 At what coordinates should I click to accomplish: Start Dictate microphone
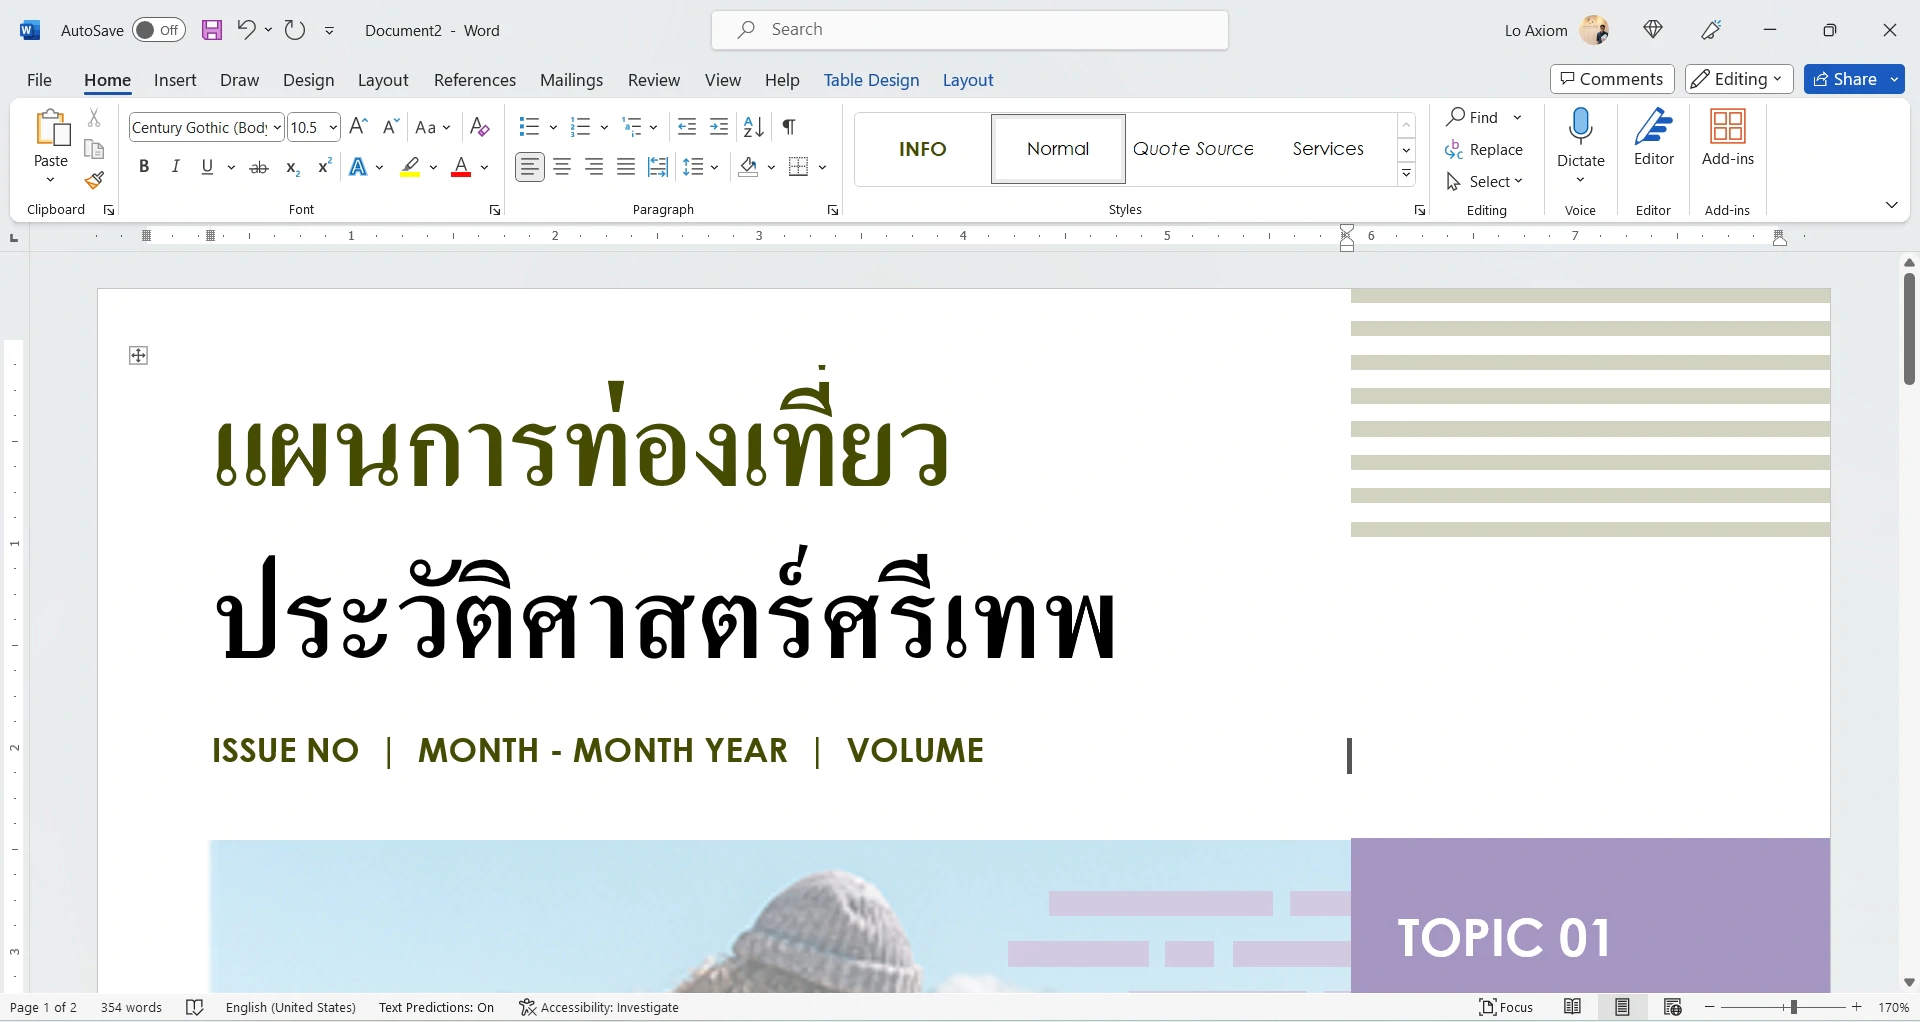click(1581, 137)
